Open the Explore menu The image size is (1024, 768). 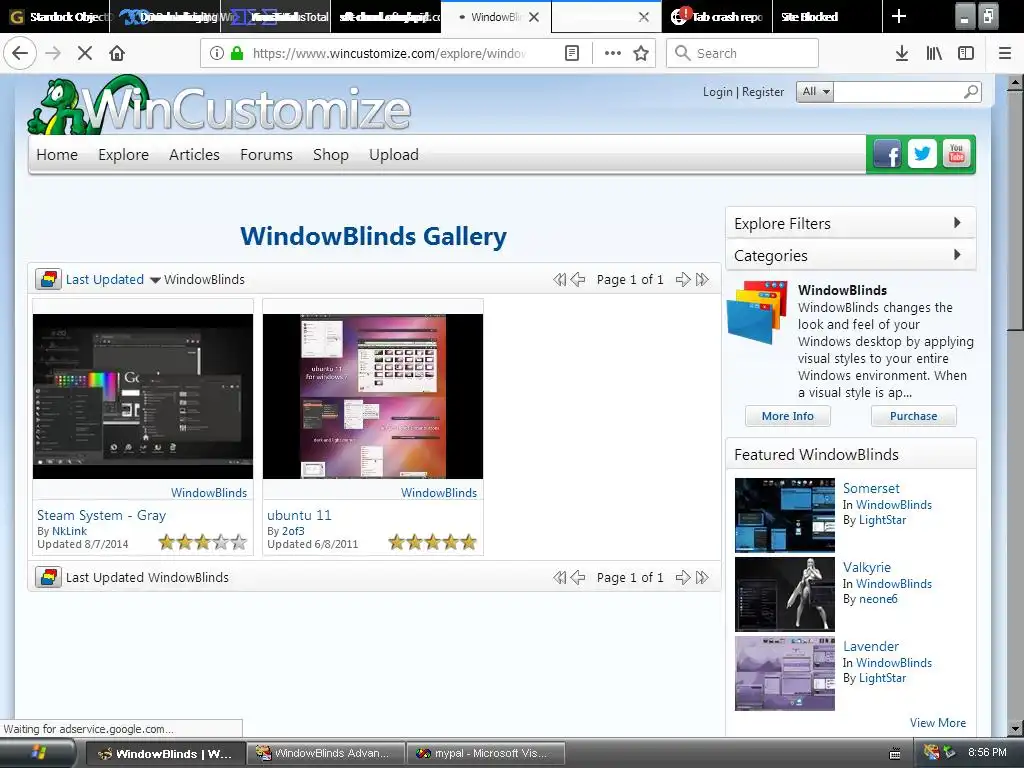click(123, 155)
